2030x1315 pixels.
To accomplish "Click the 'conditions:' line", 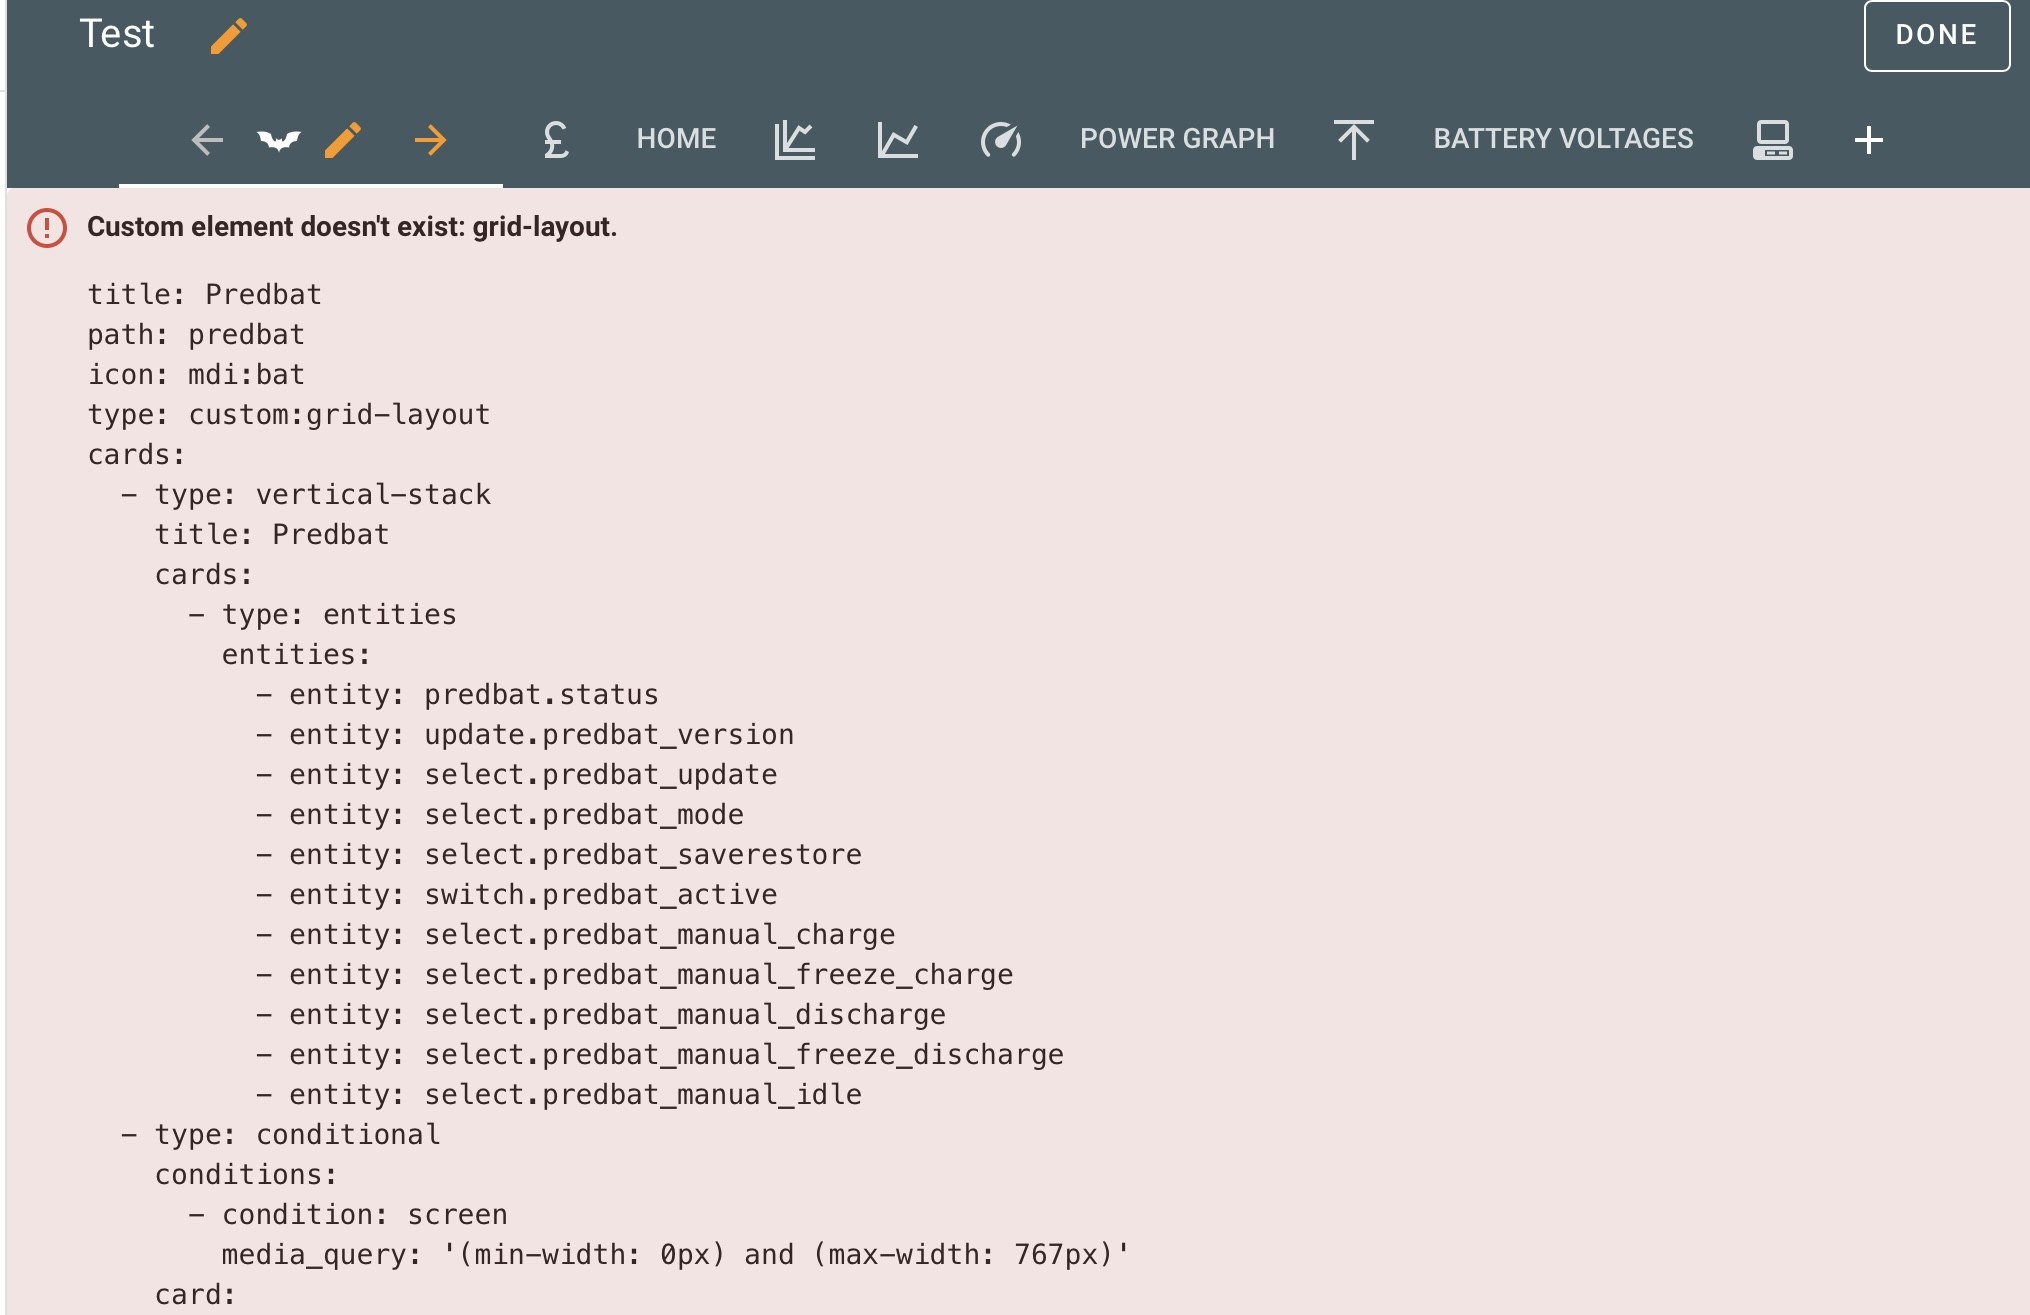I will pyautogui.click(x=246, y=1174).
